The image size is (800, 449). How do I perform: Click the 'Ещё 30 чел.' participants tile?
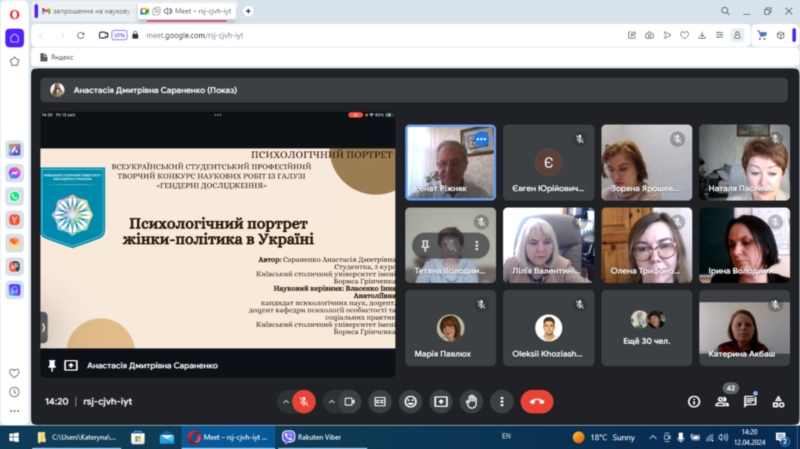(x=646, y=328)
